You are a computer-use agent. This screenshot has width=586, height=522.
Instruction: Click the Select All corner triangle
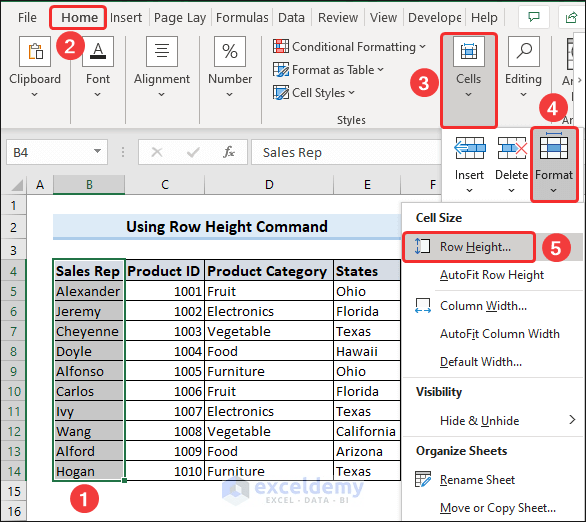pos(16,185)
